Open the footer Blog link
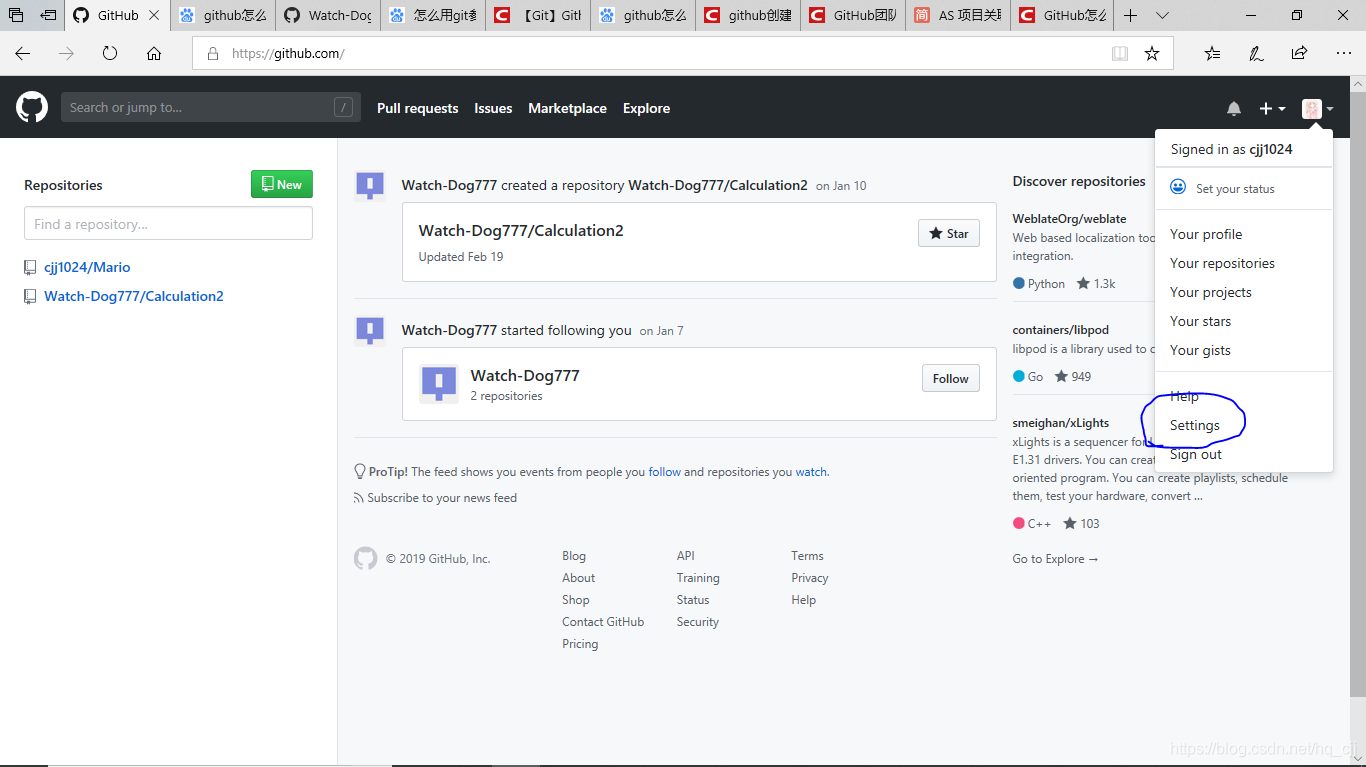This screenshot has height=767, width=1366. [574, 556]
